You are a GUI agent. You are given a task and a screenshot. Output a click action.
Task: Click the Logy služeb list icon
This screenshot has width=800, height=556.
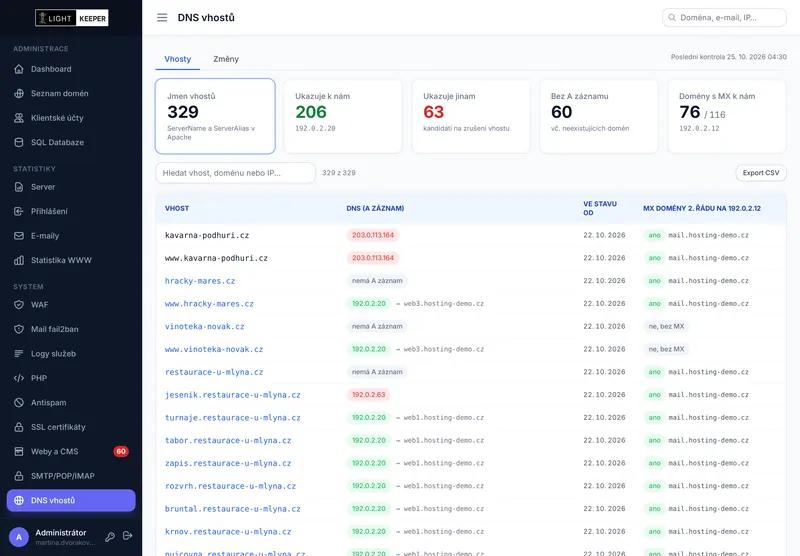click(19, 353)
